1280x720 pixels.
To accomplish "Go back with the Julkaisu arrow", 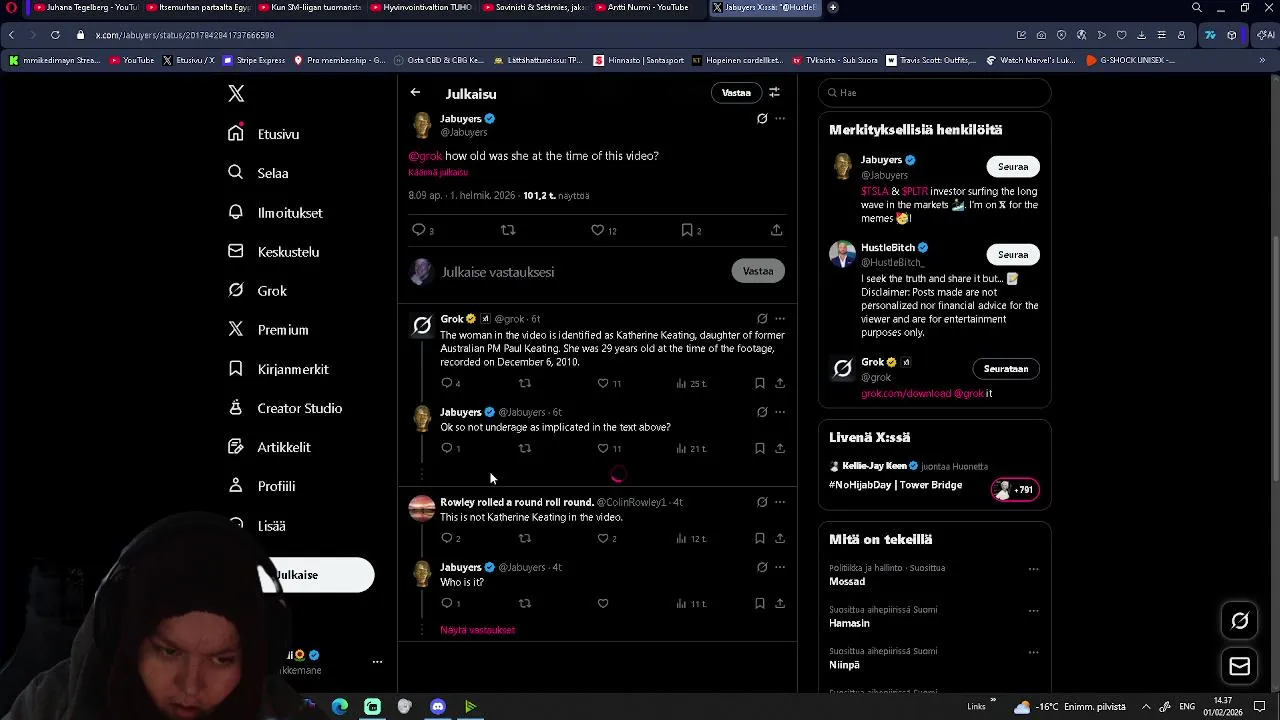I will tap(415, 93).
